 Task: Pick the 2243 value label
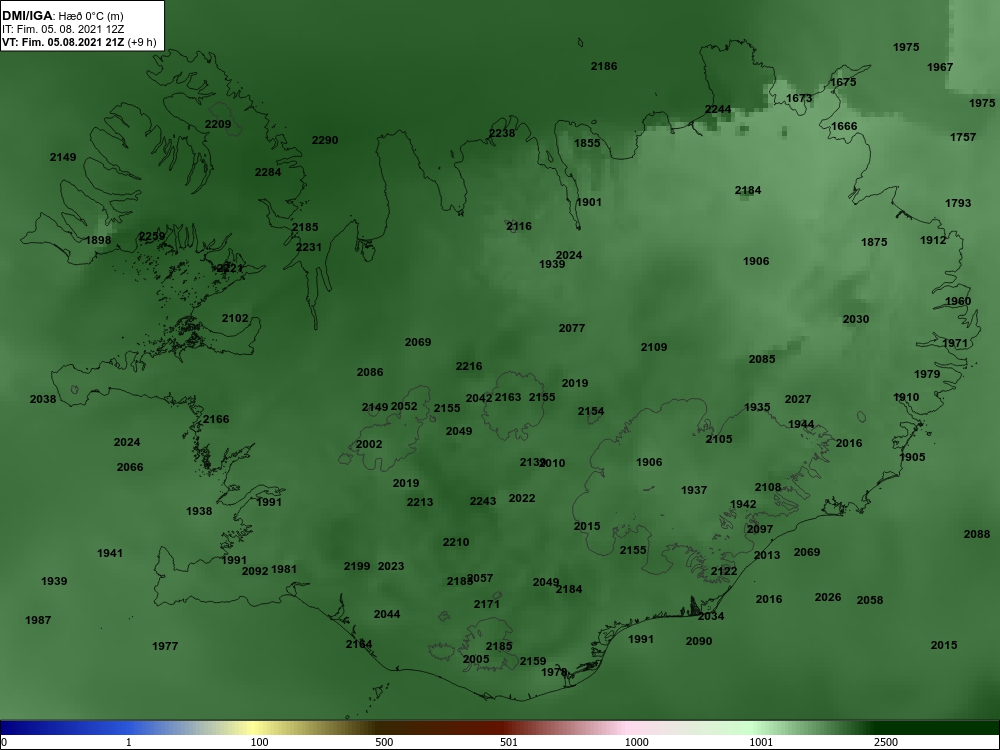(483, 502)
